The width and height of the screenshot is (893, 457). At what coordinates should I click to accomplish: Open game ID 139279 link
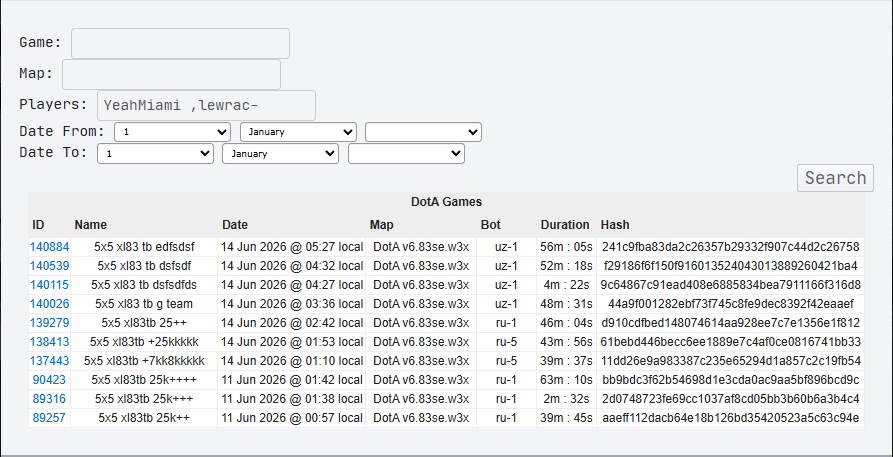(50, 323)
